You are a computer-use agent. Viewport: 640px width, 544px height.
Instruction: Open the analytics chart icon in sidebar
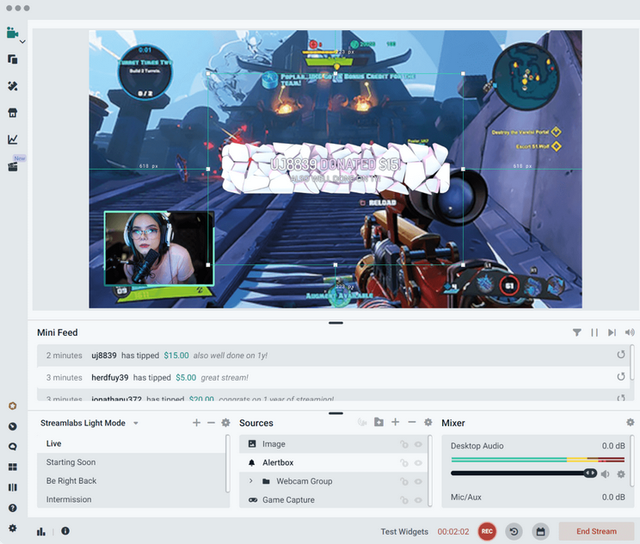coord(13,140)
